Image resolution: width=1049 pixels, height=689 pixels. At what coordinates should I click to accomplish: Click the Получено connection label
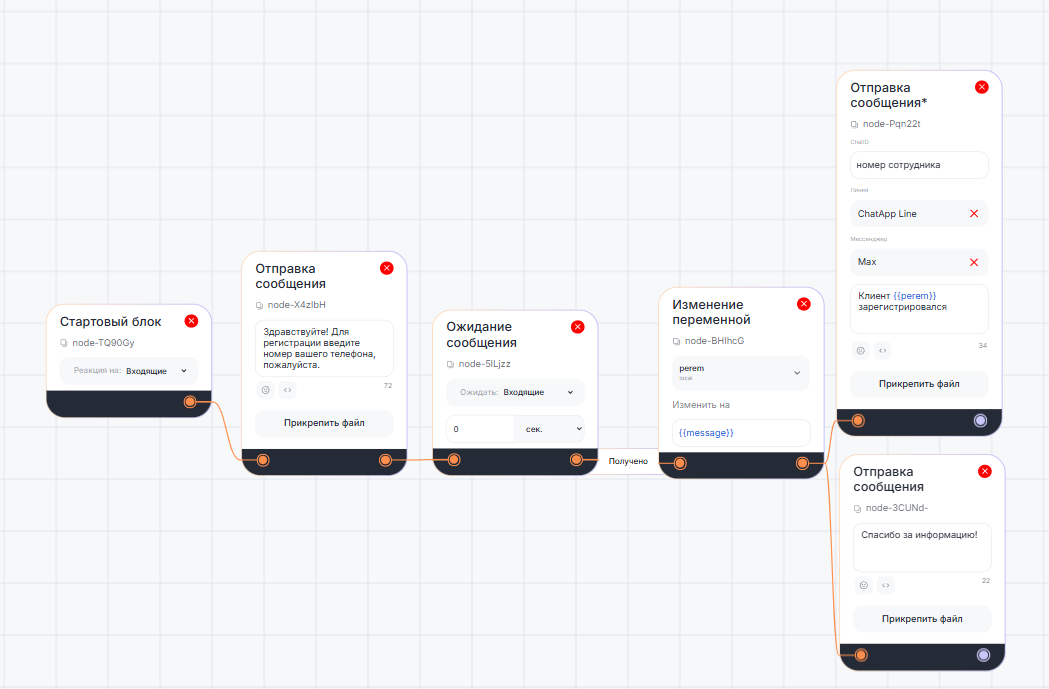click(628, 461)
